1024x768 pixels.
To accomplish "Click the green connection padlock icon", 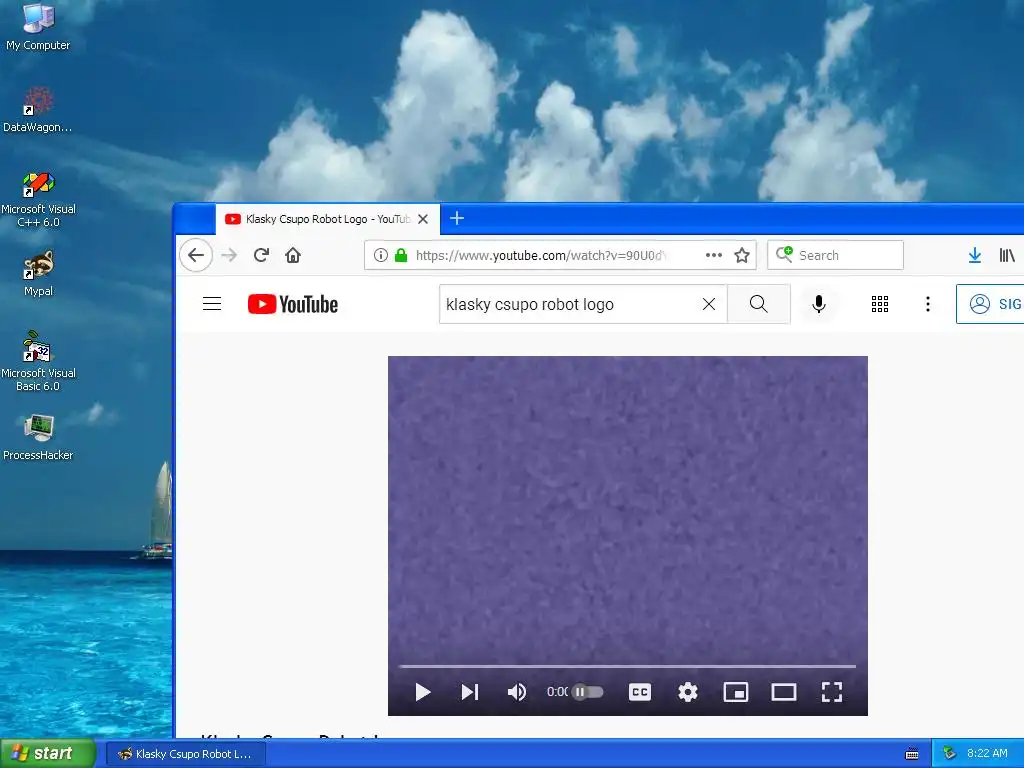I will pyautogui.click(x=401, y=255).
